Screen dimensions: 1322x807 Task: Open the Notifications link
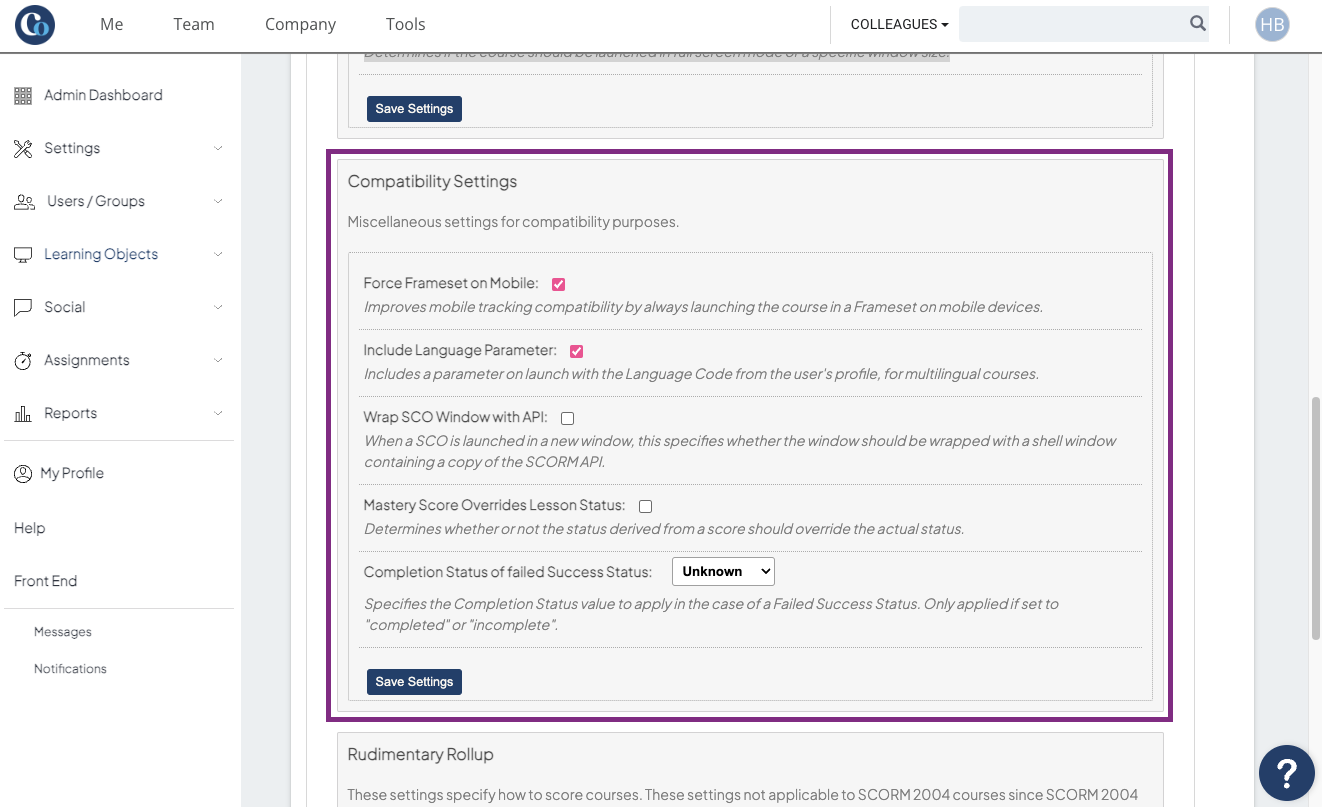coord(70,669)
